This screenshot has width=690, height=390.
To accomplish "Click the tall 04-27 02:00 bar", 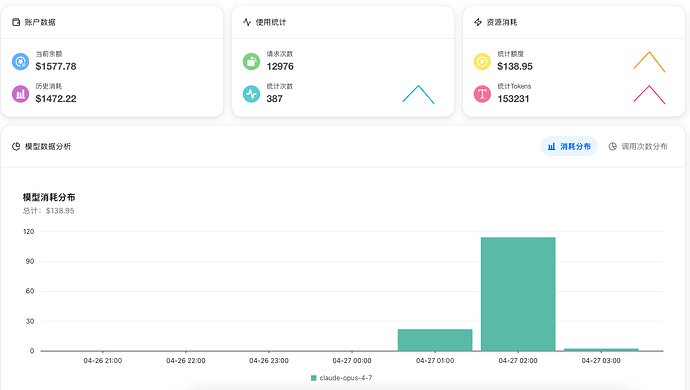I will [518, 294].
